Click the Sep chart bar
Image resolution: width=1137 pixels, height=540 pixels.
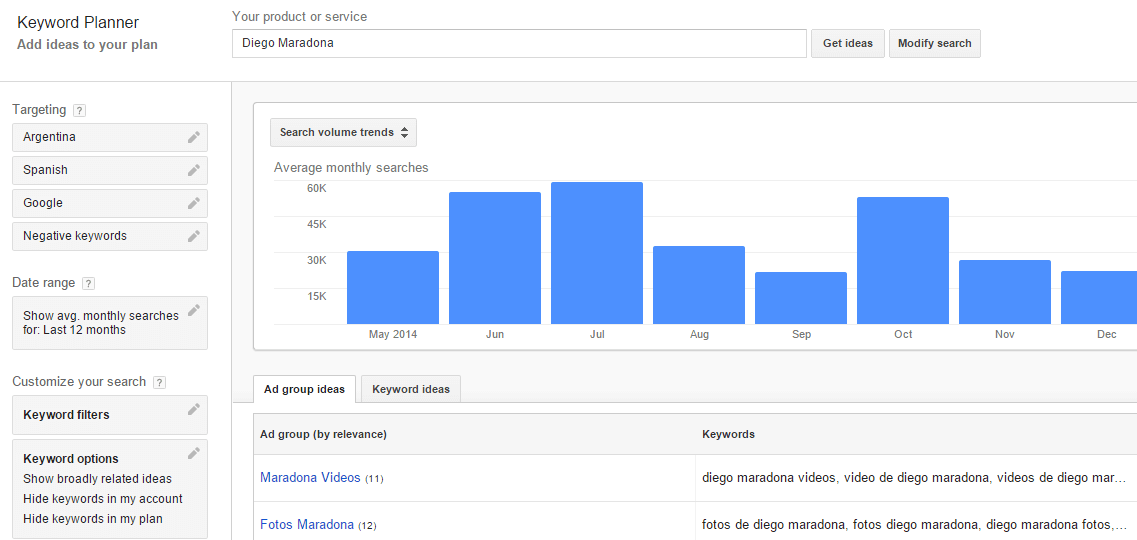click(x=801, y=299)
